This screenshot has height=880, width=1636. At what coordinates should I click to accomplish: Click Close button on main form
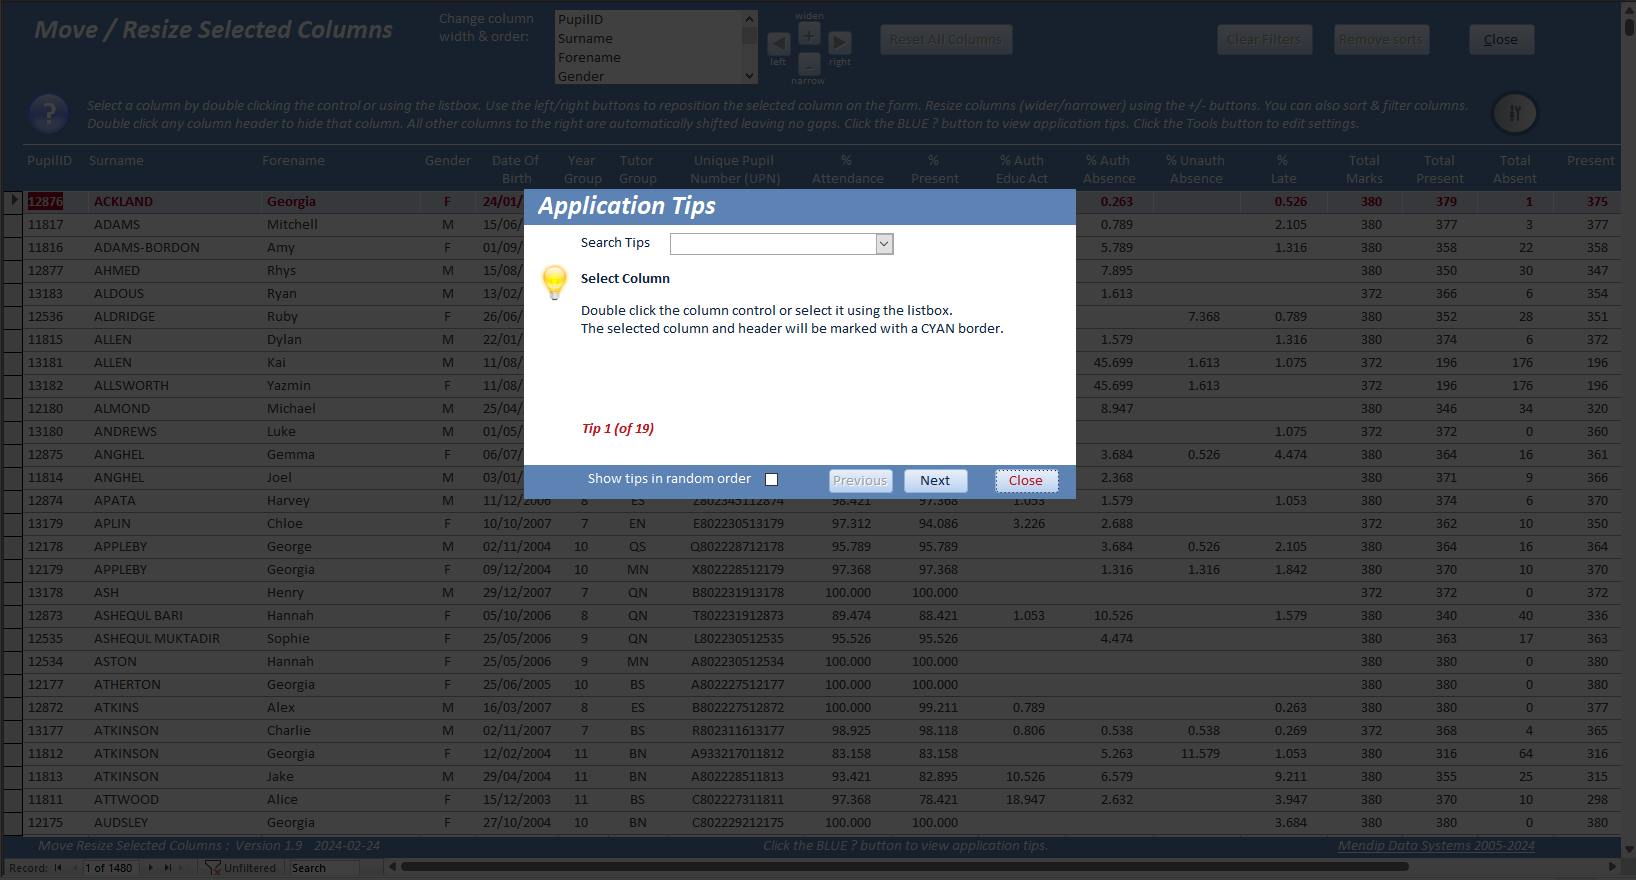click(x=1501, y=40)
